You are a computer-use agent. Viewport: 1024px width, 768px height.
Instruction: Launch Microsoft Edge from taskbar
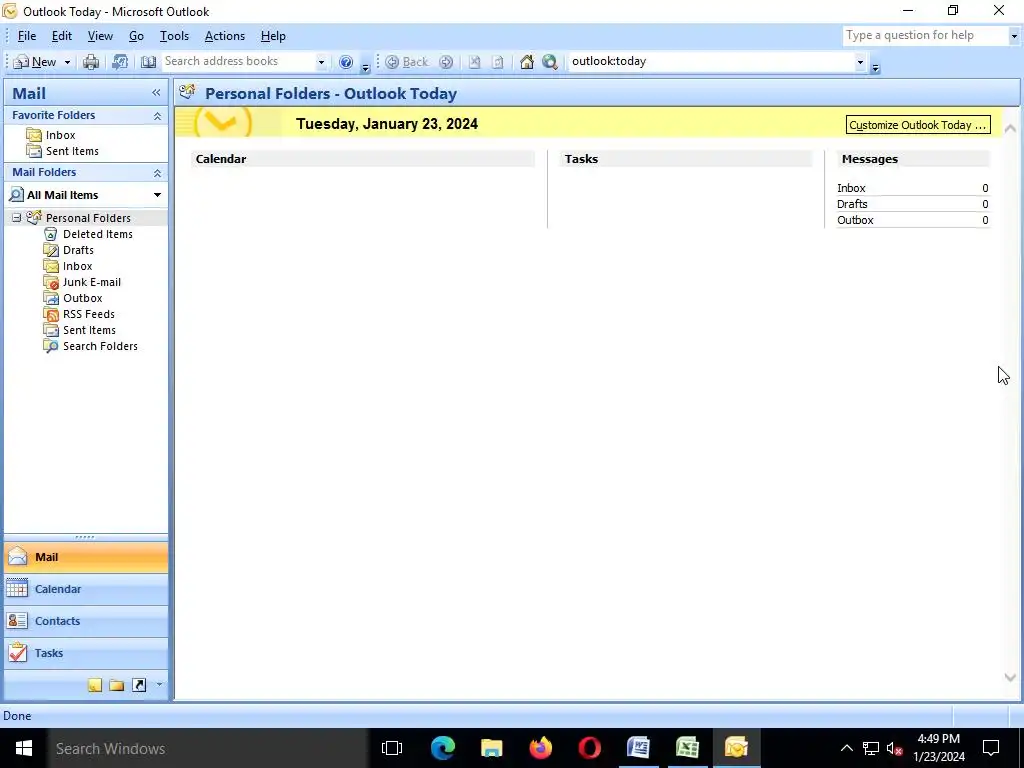coord(443,748)
